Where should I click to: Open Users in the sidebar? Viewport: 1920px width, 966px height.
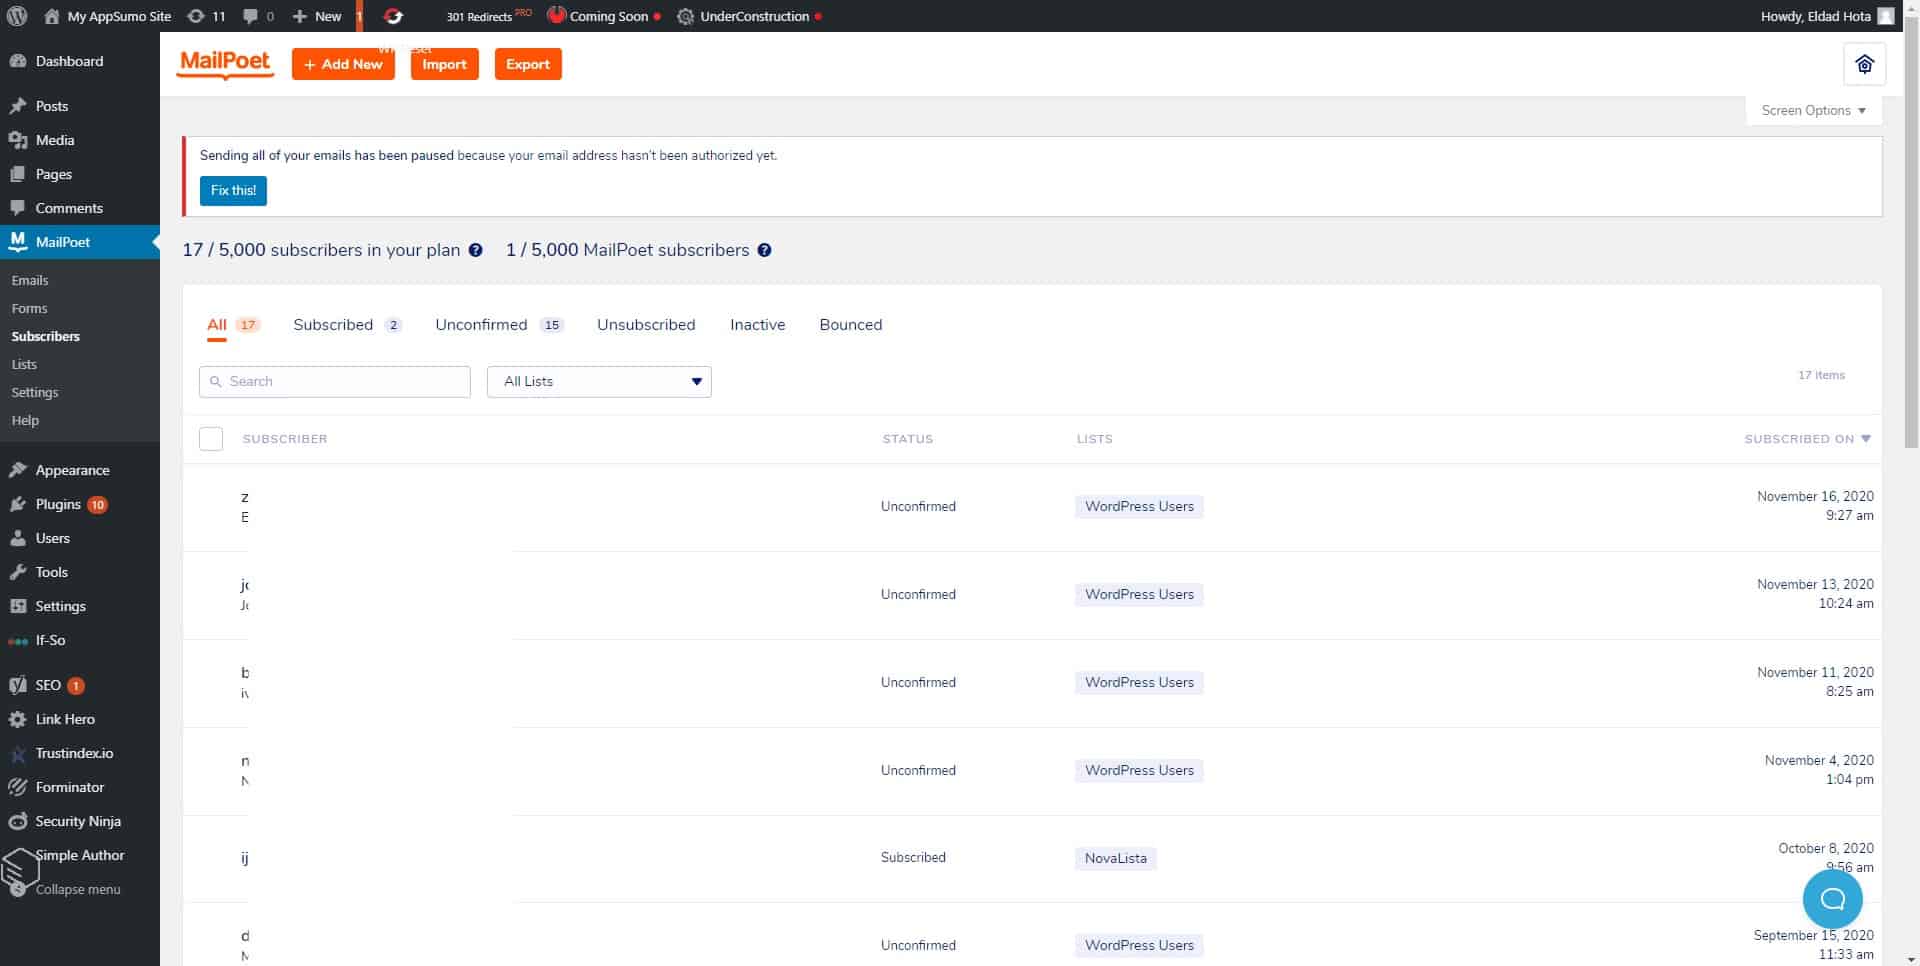pos(80,538)
